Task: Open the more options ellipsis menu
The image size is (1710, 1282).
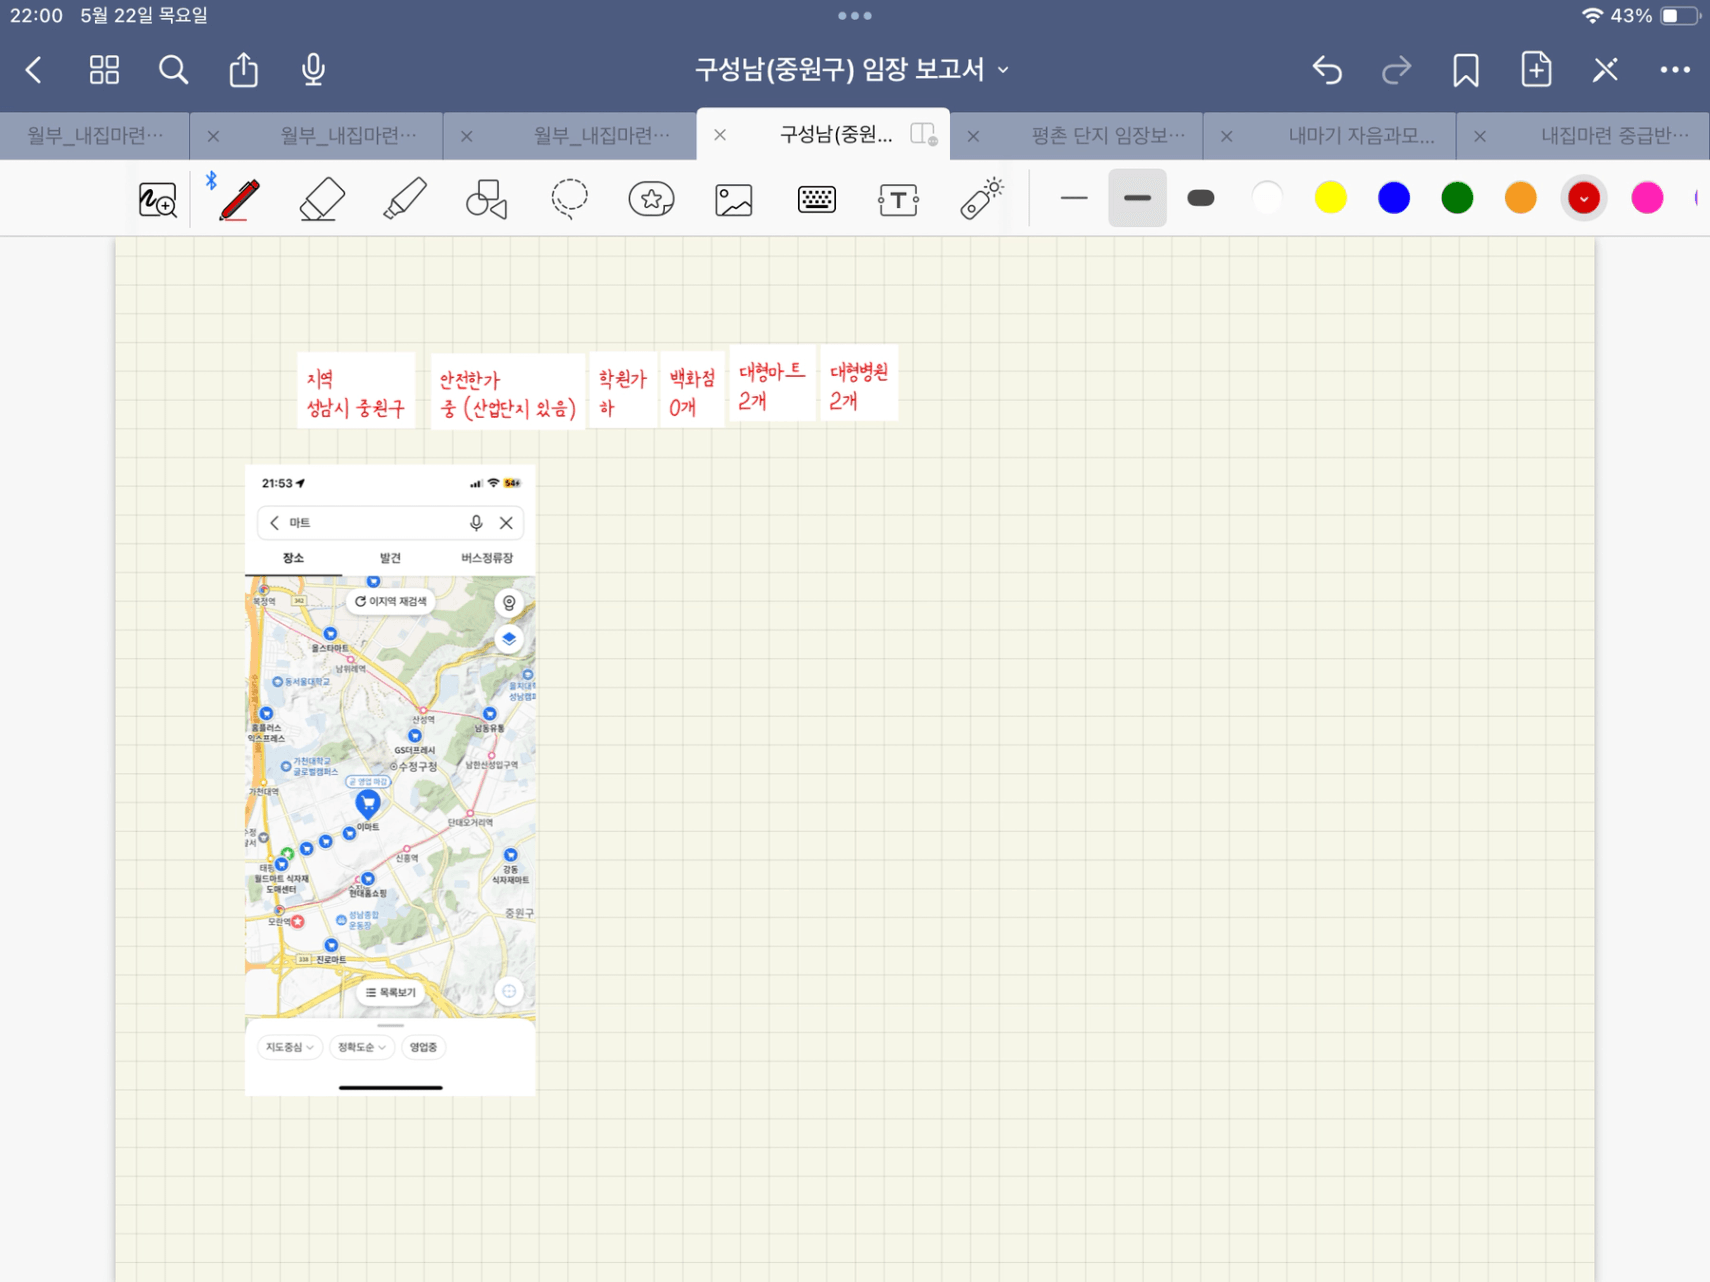Action: (1675, 70)
